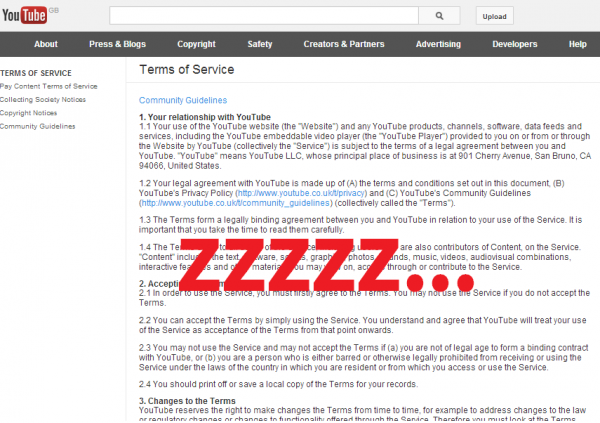Open Copyright Notices in sidebar
Image resolution: width=600 pixels, height=423 pixels.
[28, 113]
